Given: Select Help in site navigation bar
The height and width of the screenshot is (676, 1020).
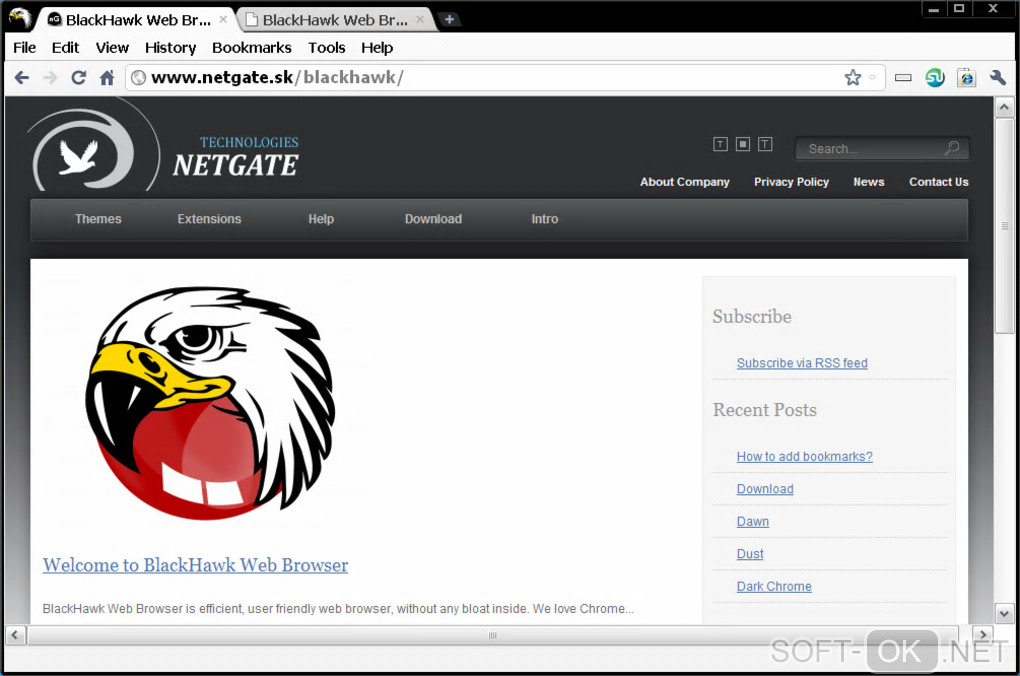Looking at the screenshot, I should point(321,219).
